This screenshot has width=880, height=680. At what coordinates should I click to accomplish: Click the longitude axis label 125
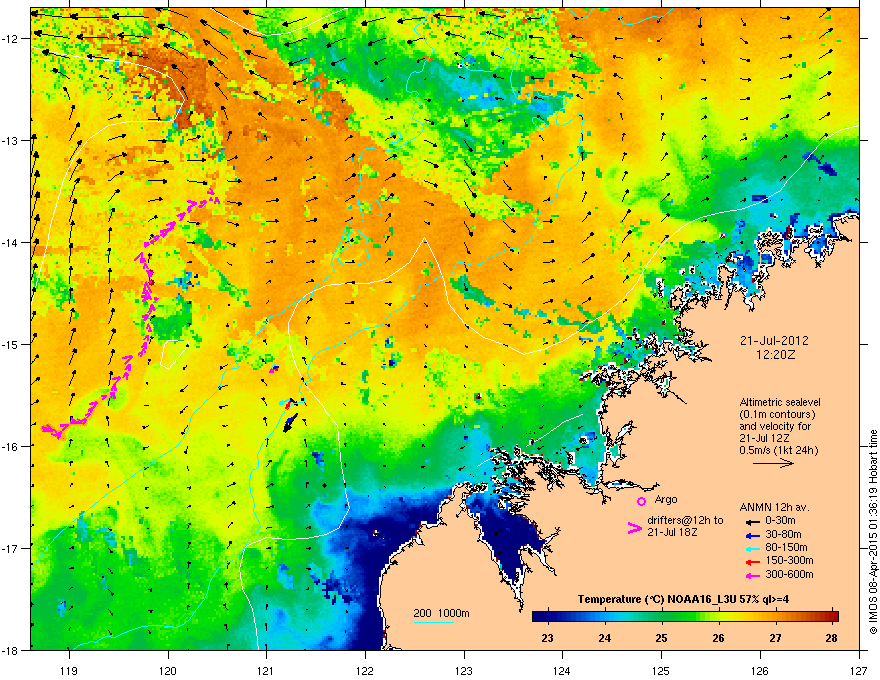point(661,670)
